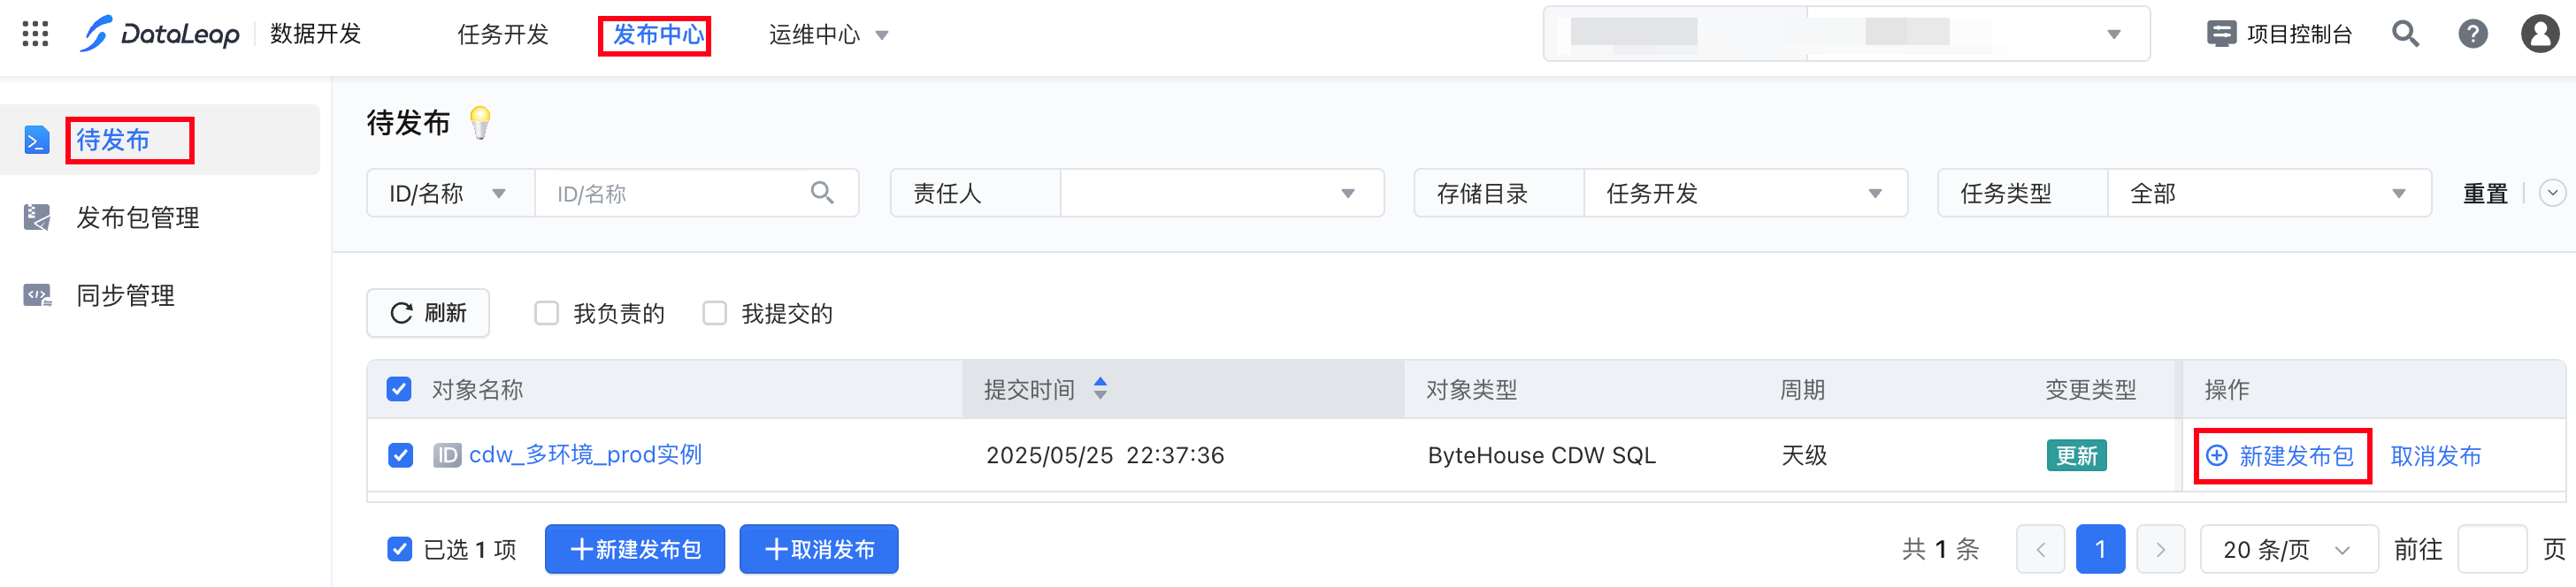Open the user profile avatar

click(x=2540, y=34)
